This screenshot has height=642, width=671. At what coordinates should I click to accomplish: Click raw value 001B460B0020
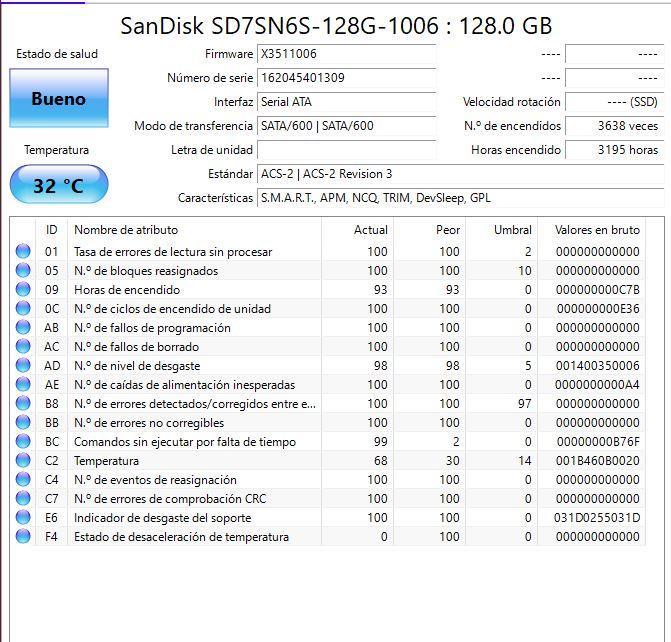click(x=598, y=461)
